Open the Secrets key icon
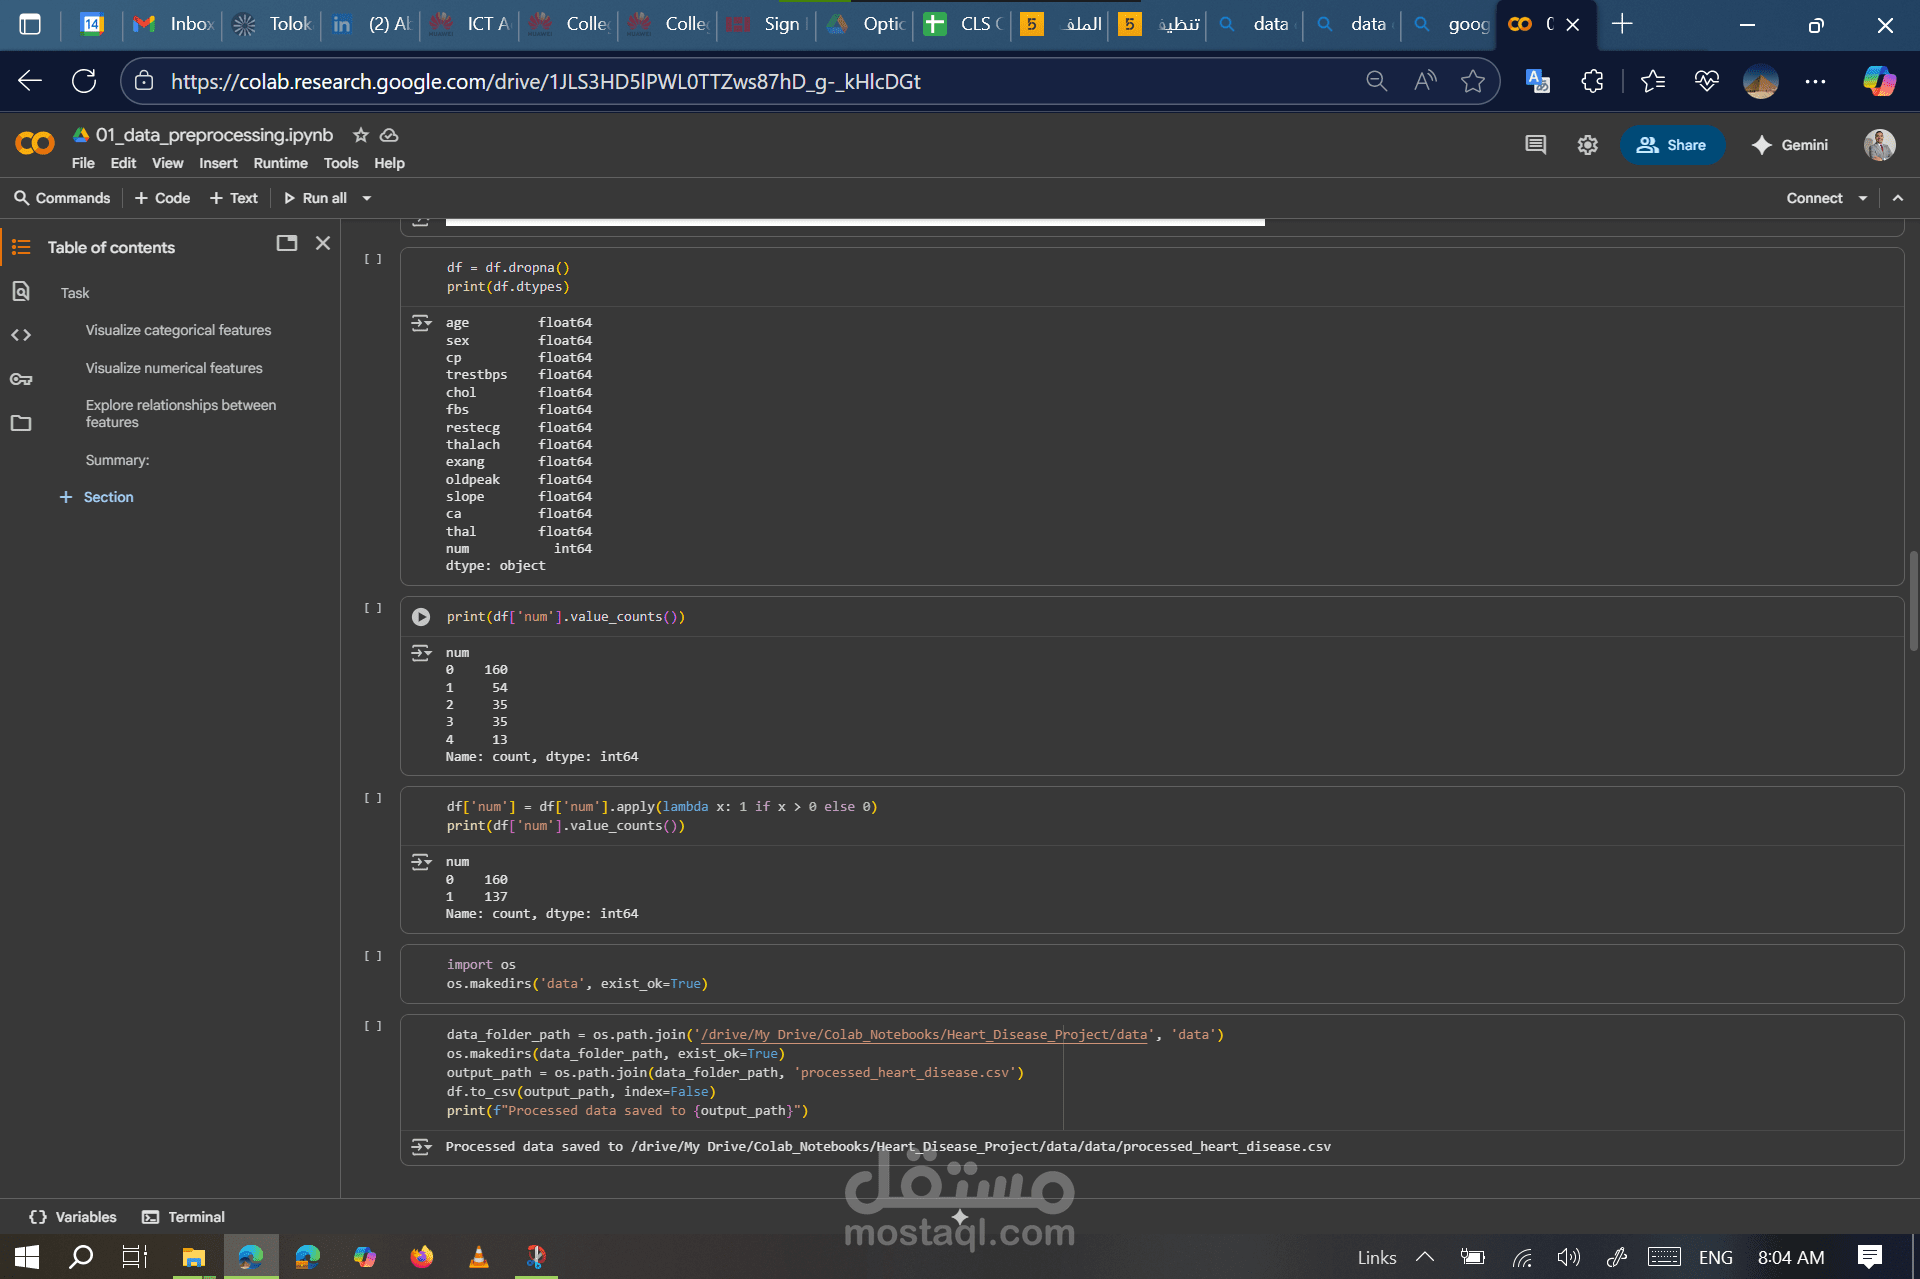Viewport: 1920px width, 1279px height. coord(21,379)
